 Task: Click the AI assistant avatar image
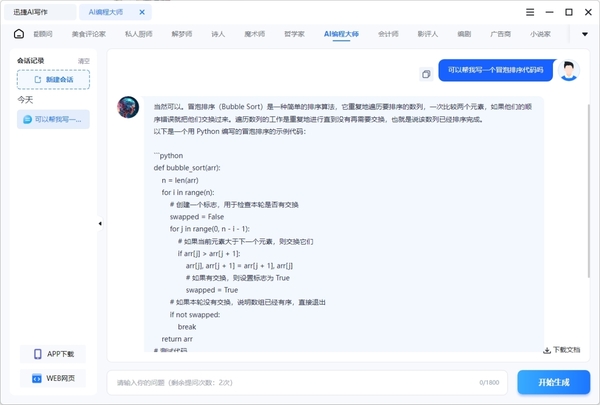pyautogui.click(x=127, y=107)
